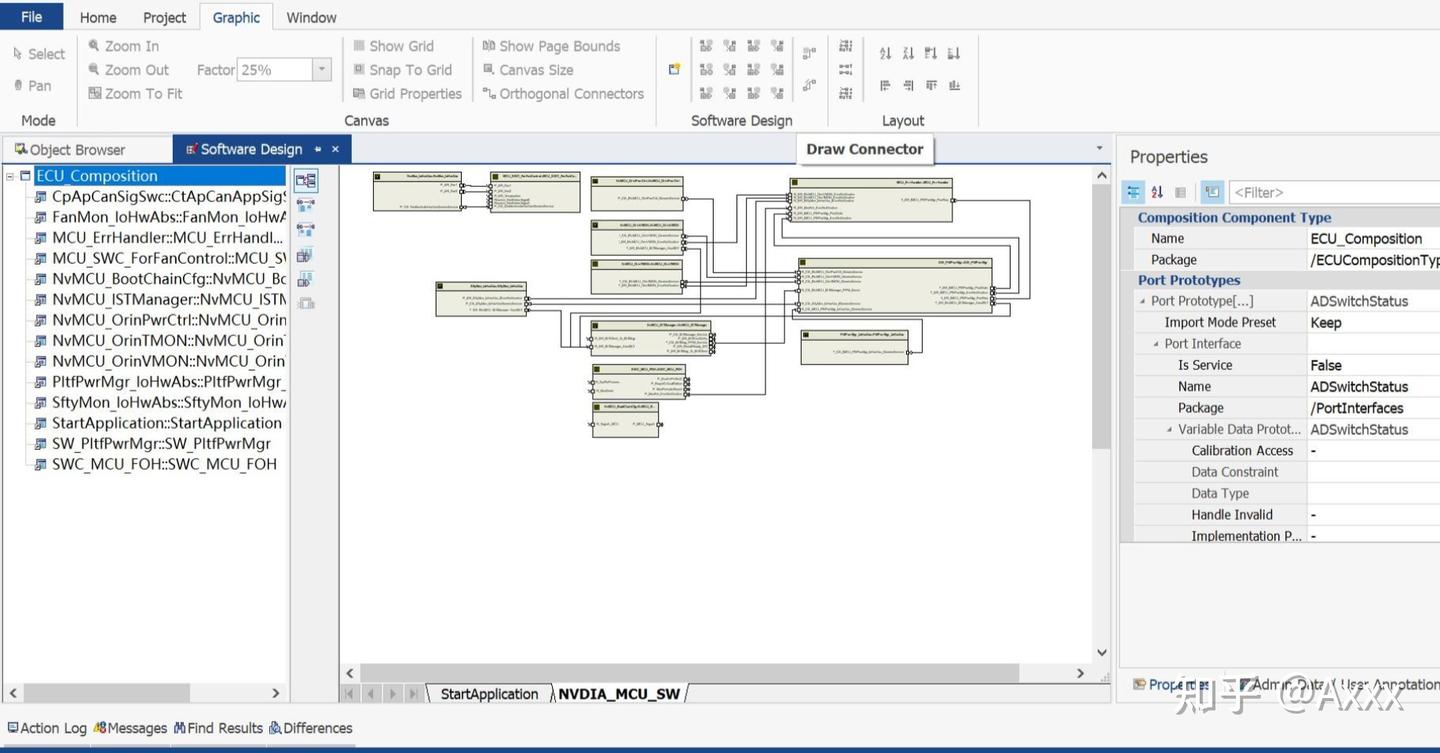Toggle Show Page Bounds
This screenshot has height=753, width=1440.
(551, 46)
